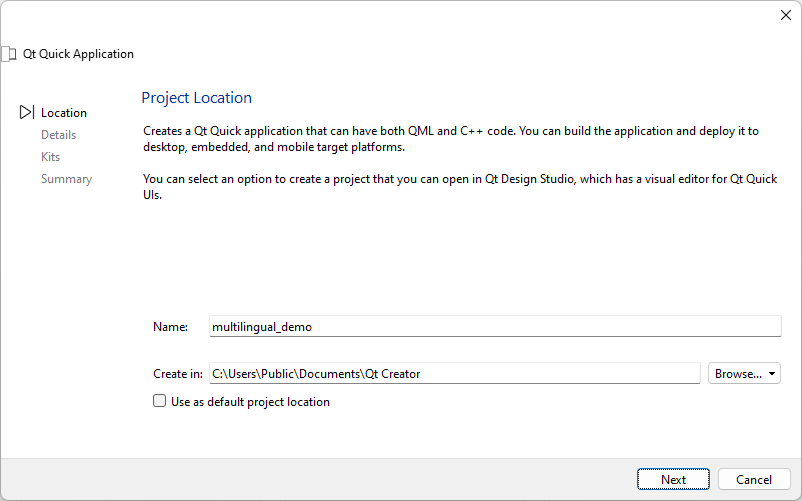The image size is (802, 501).
Task: Click the Qt Quick Application window icon
Action: [x=10, y=54]
